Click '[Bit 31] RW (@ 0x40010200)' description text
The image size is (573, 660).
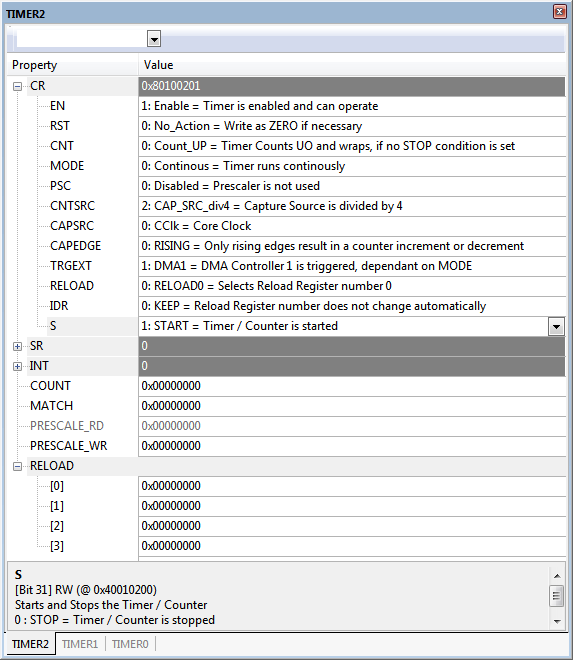[x=86, y=590]
